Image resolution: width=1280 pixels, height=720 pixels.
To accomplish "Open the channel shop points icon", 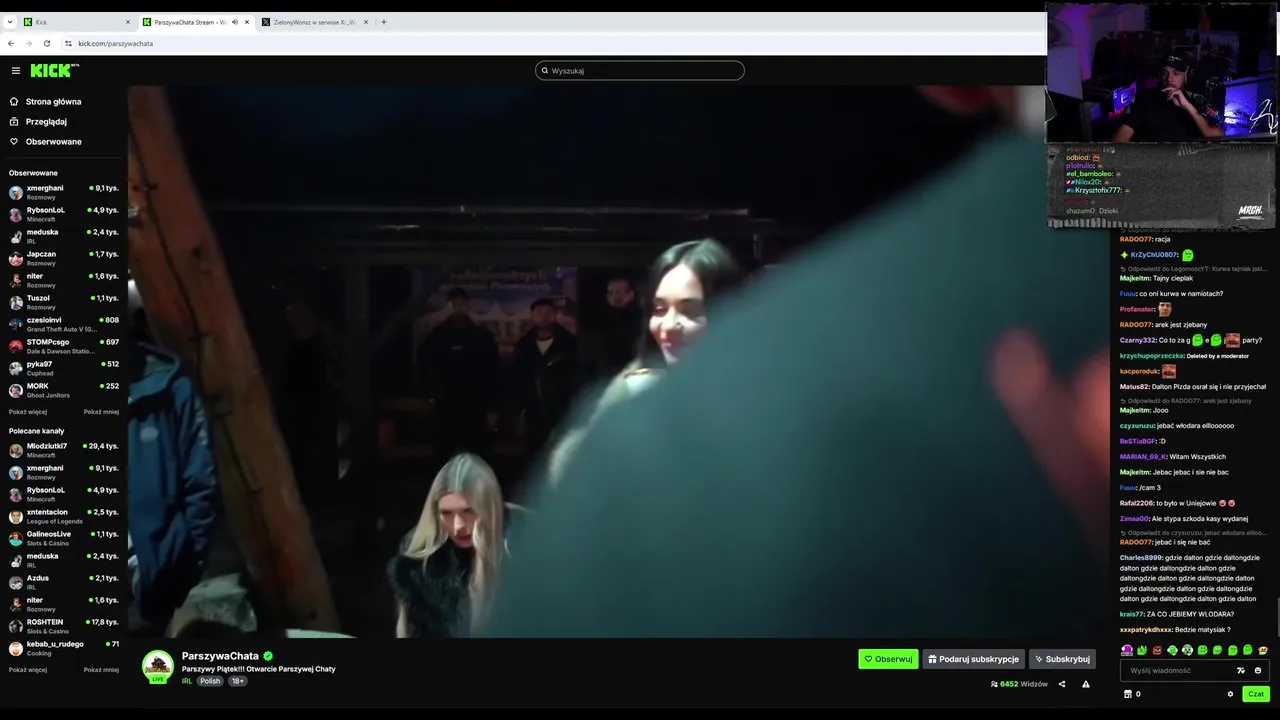I will 1128,694.
